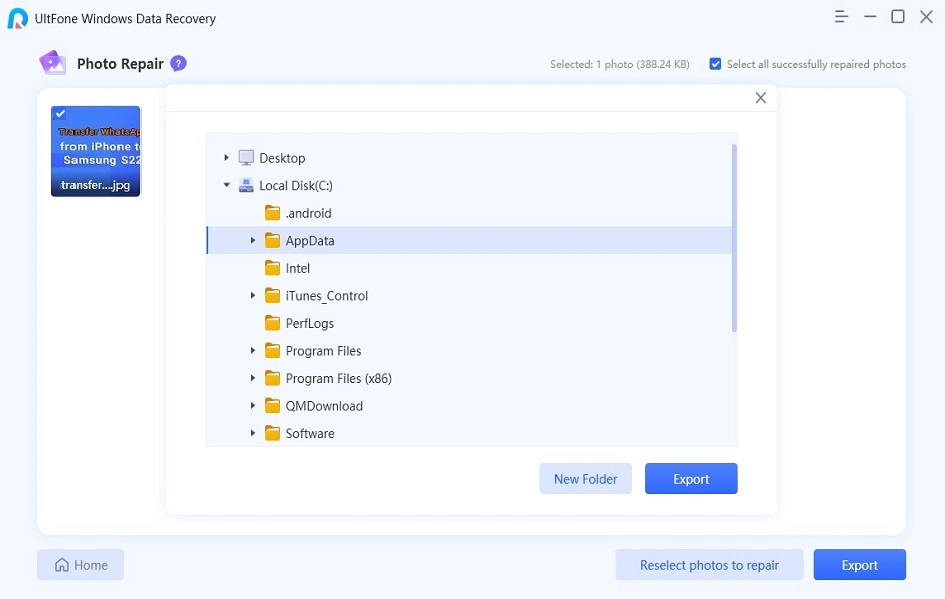Open the title bar hamburger menu
945x599 pixels.
point(841,17)
